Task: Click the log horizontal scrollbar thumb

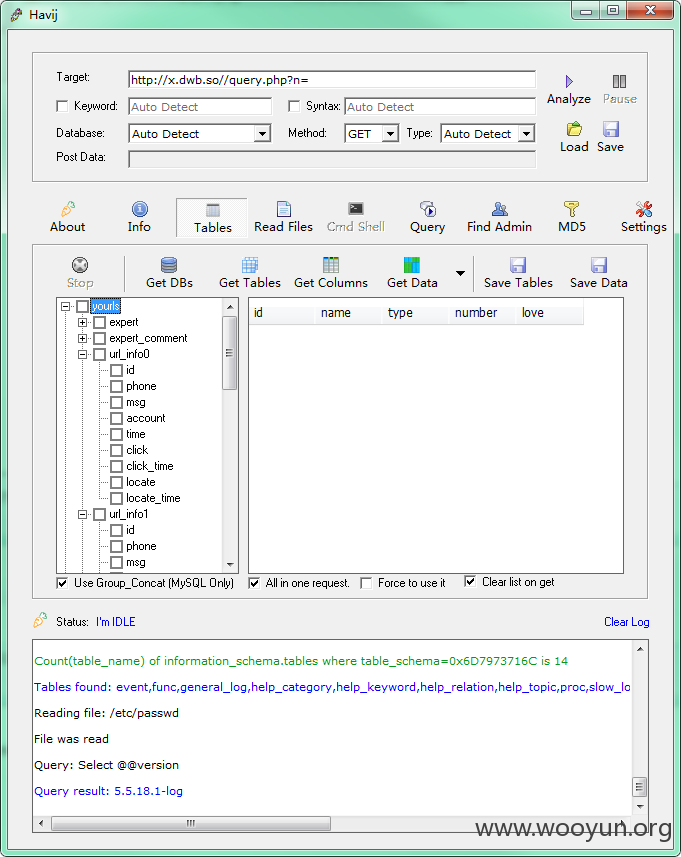Action: [191, 823]
